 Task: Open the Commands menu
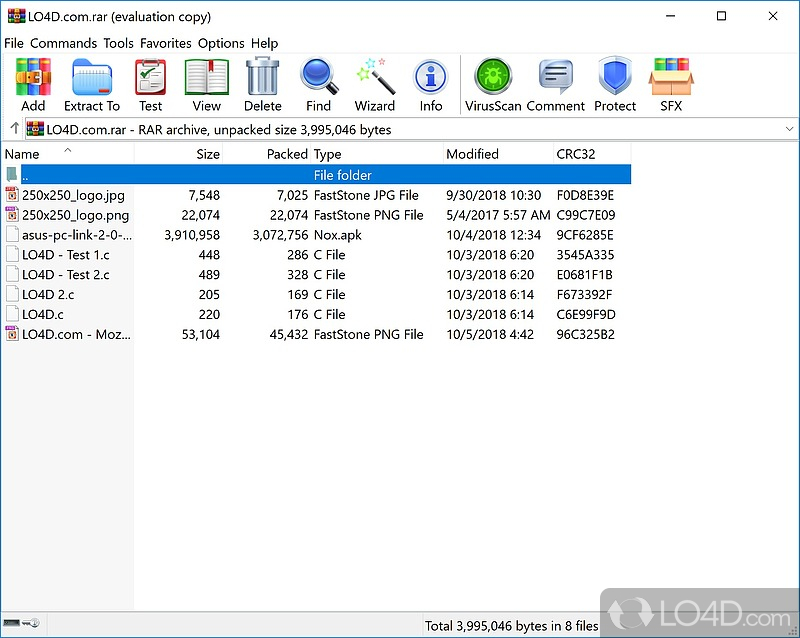[x=63, y=43]
